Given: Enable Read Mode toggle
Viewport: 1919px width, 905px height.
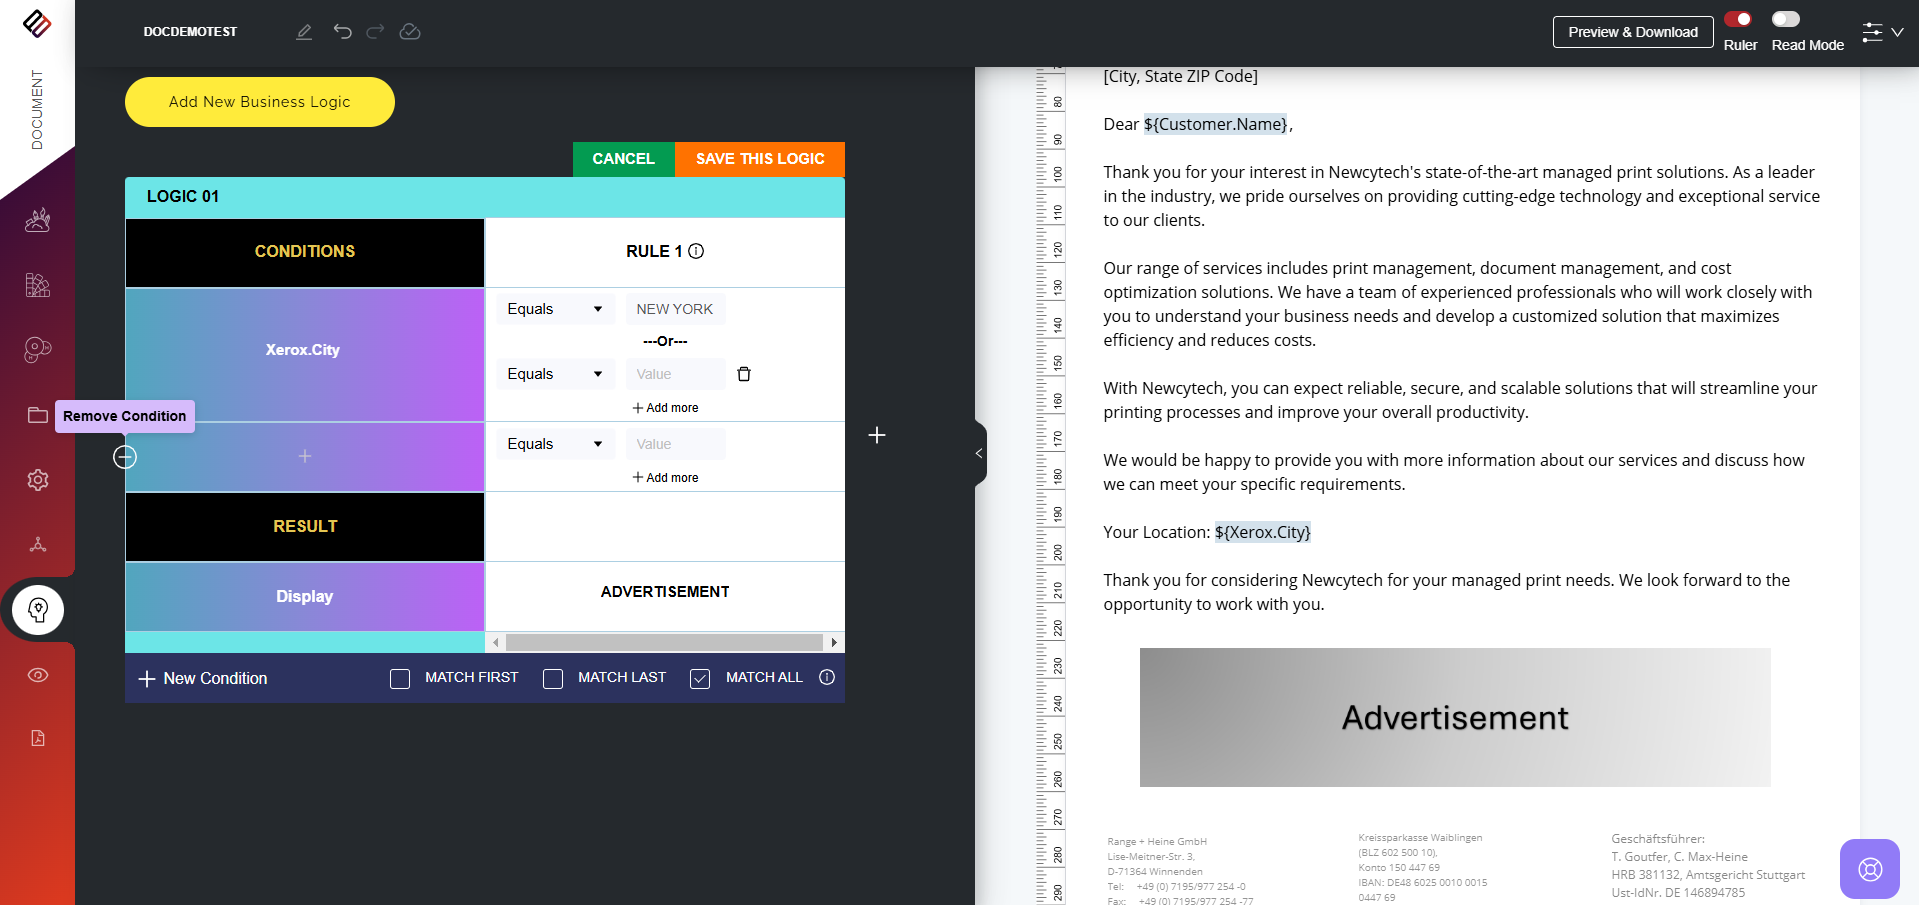Looking at the screenshot, I should coord(1786,19).
